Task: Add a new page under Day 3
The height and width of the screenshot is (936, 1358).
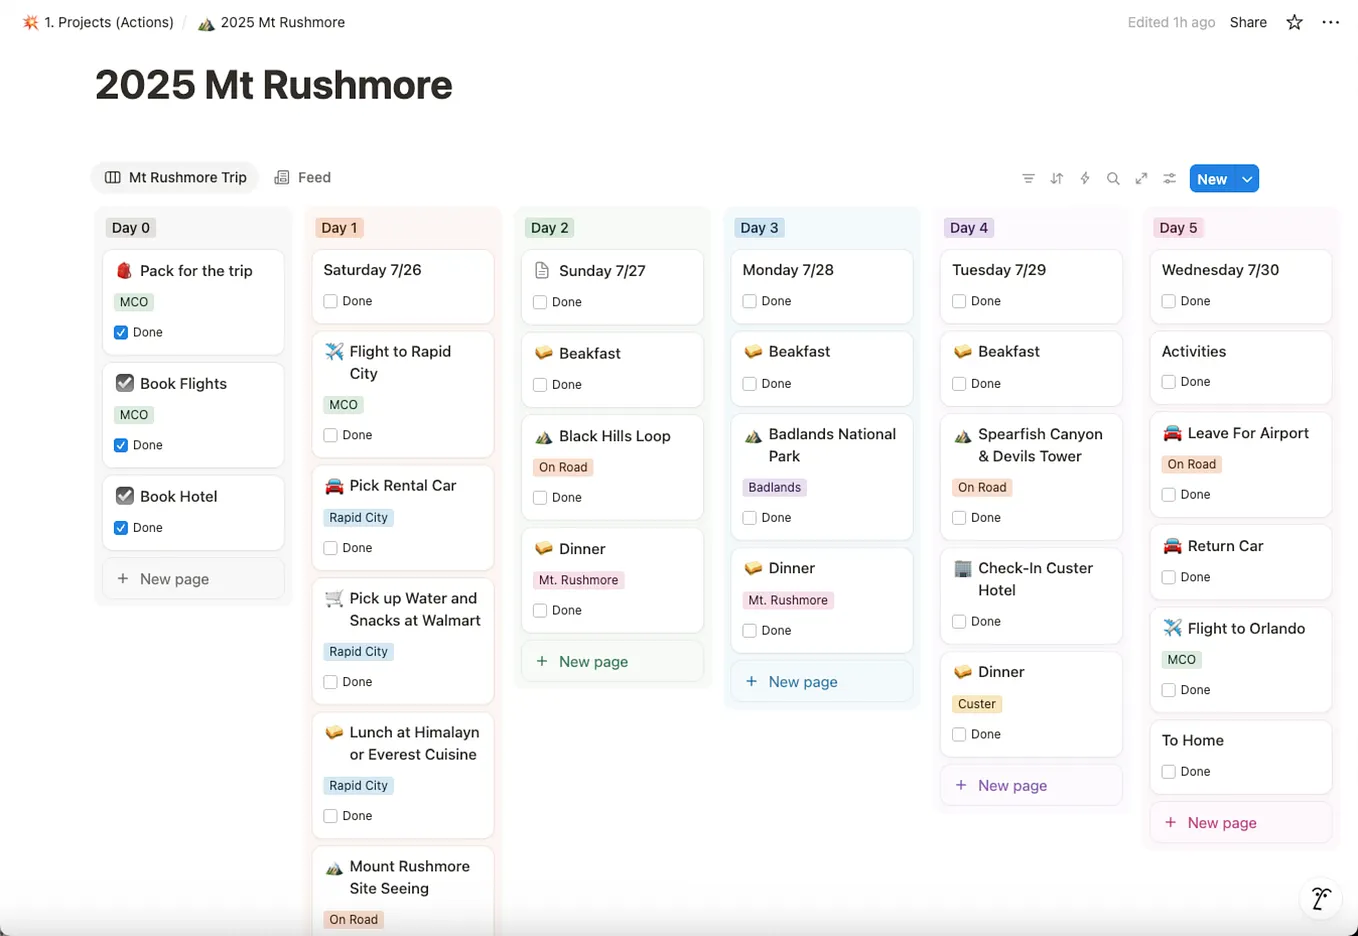Action: [x=791, y=681]
